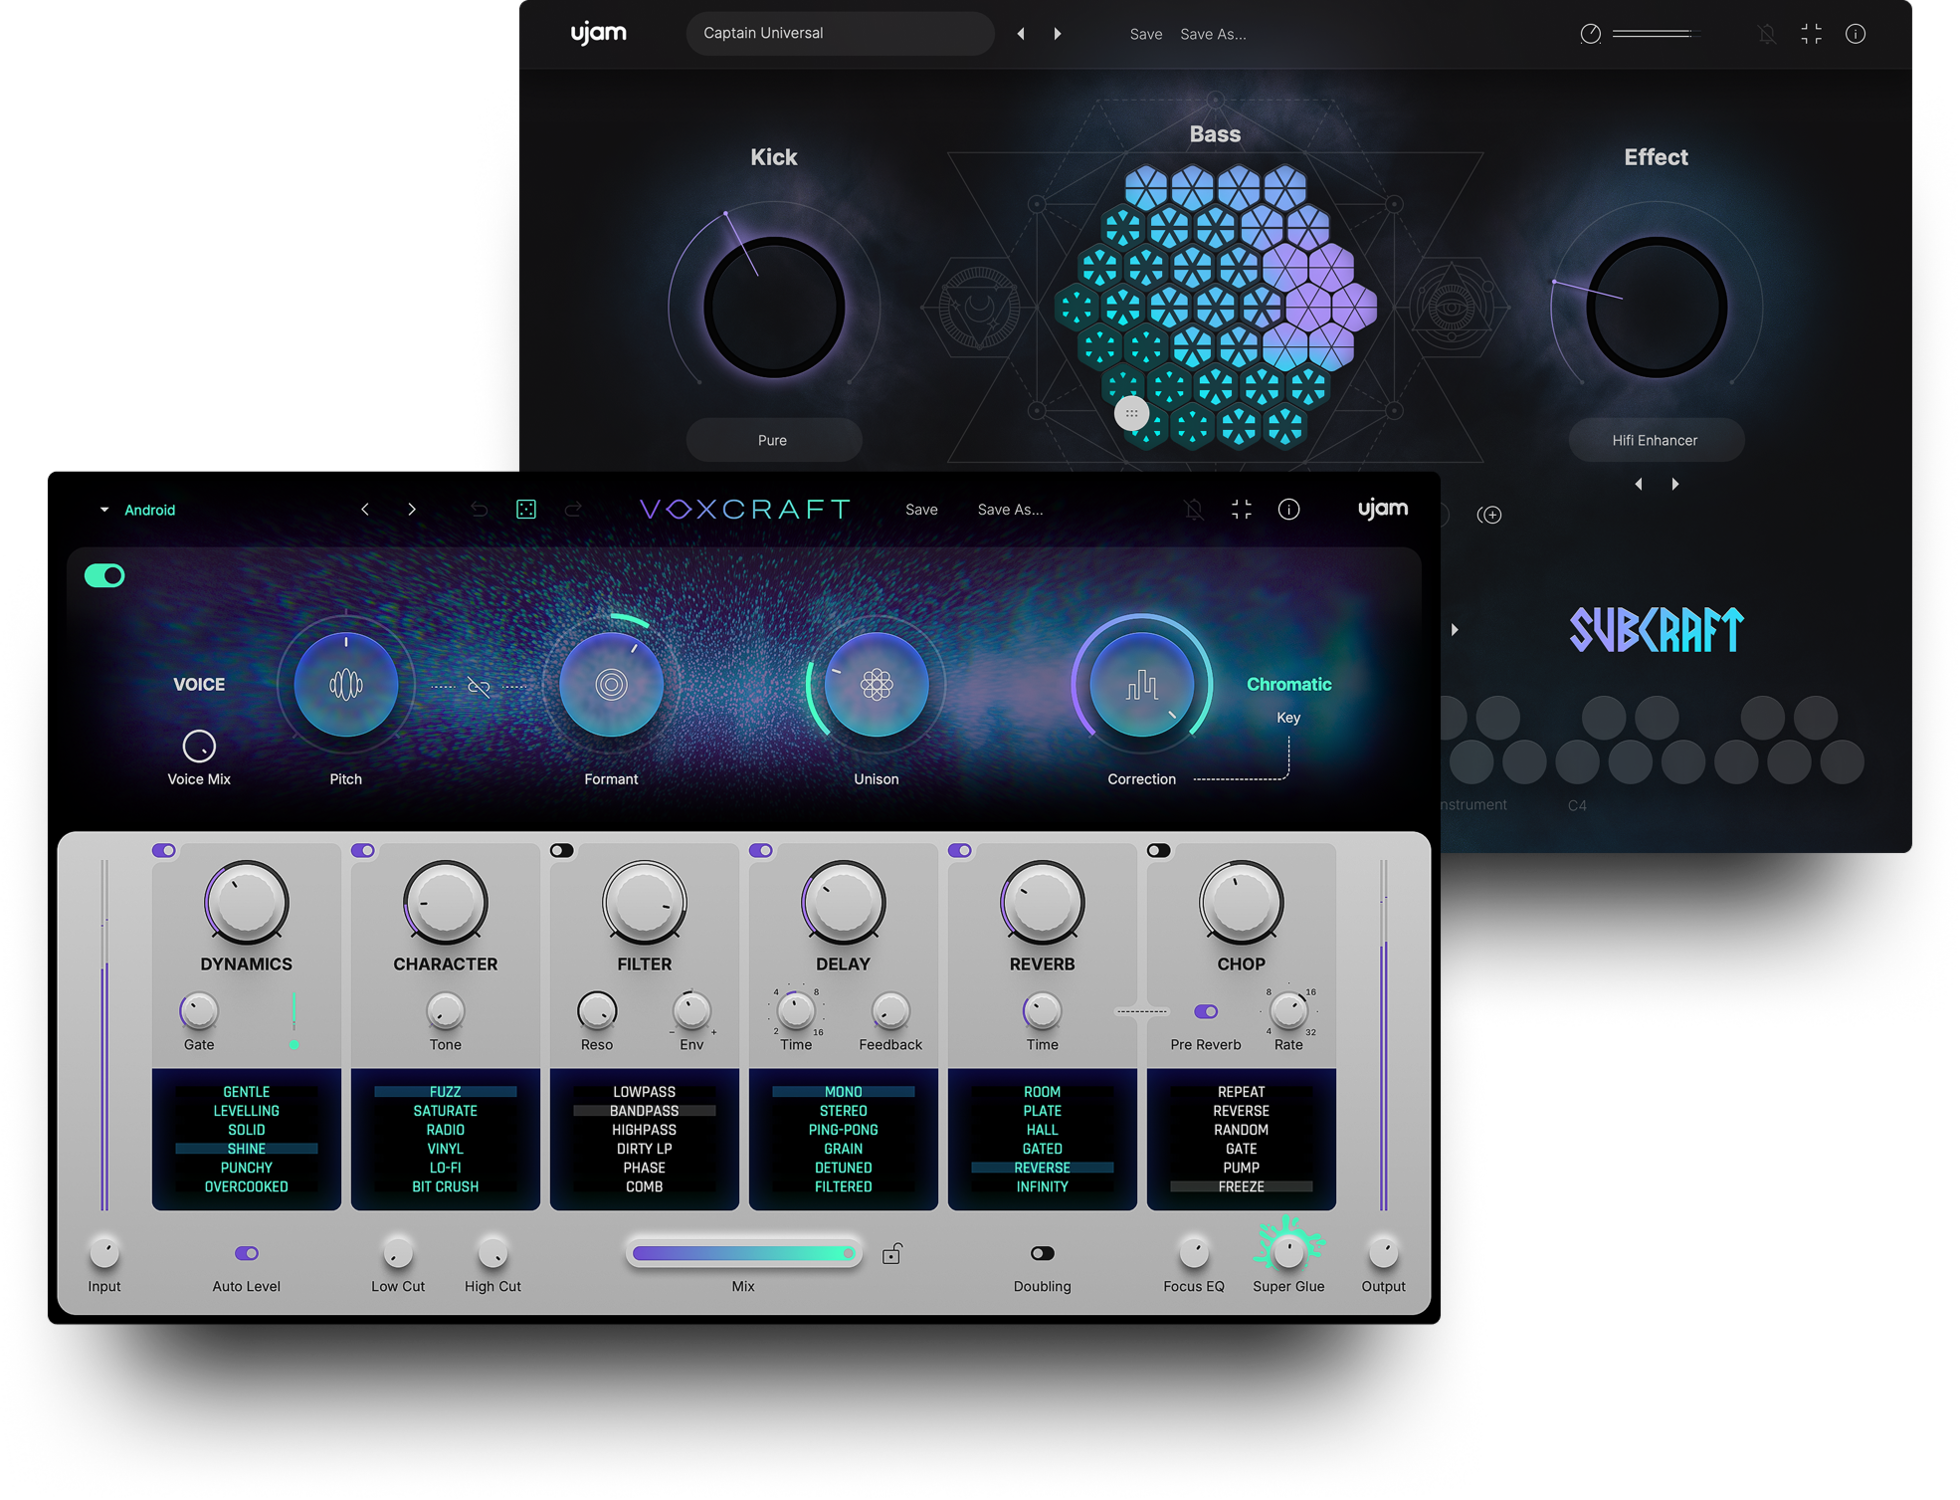Select BANDPASS in Filter mode list
This screenshot has width=1960, height=1500.
click(x=644, y=1111)
